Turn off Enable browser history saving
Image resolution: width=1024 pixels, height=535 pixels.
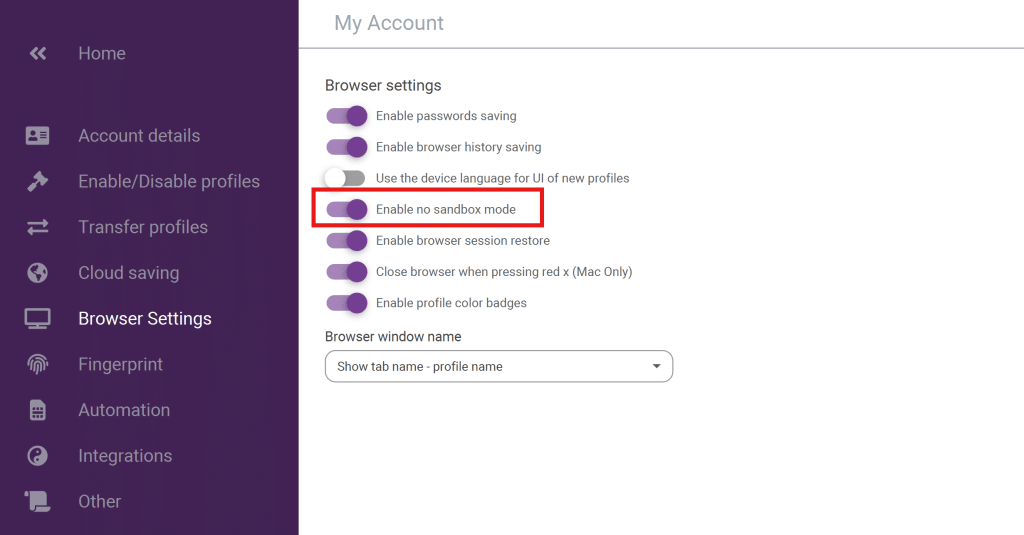(x=346, y=147)
